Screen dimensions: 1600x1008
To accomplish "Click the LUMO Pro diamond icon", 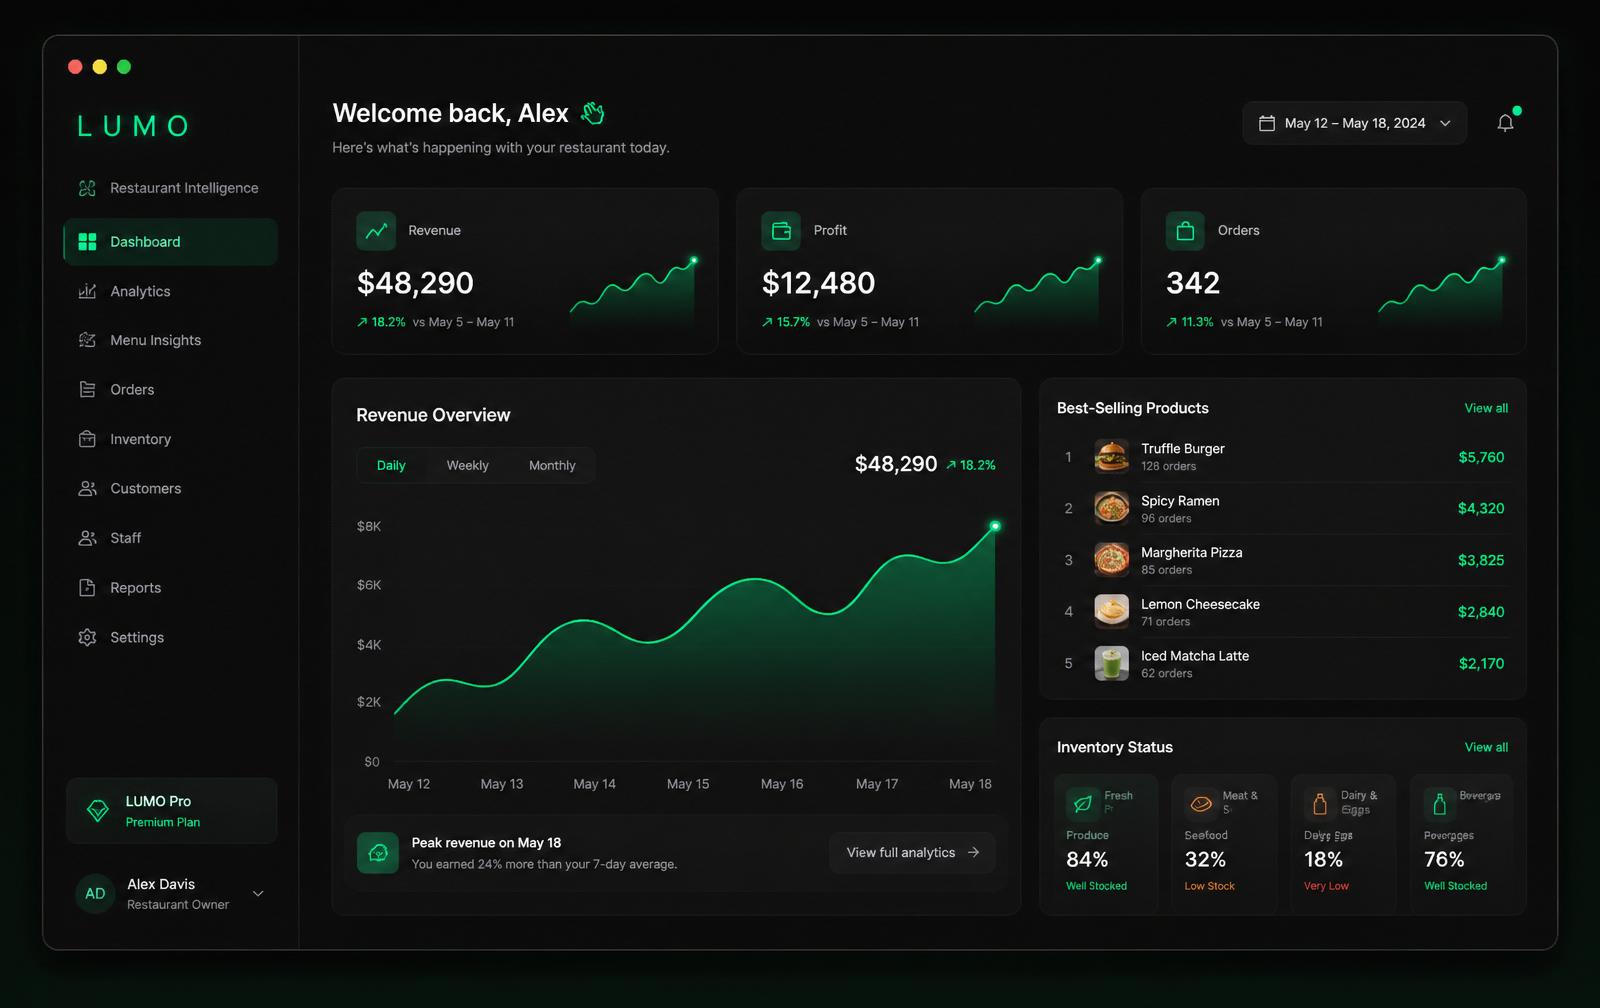I will pos(98,811).
